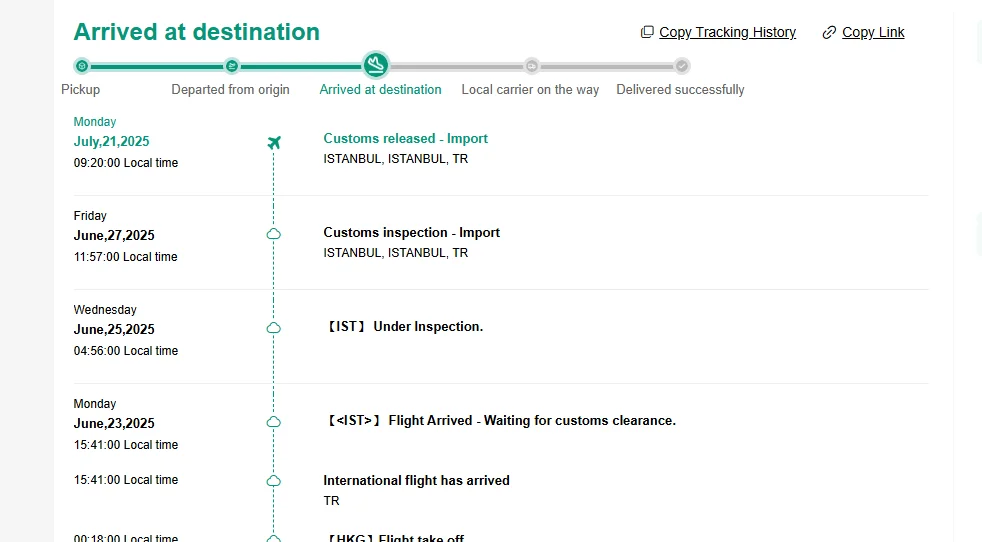Click the chain icon beside Copy Link
Viewport: 982px width, 542px height.
(829, 32)
